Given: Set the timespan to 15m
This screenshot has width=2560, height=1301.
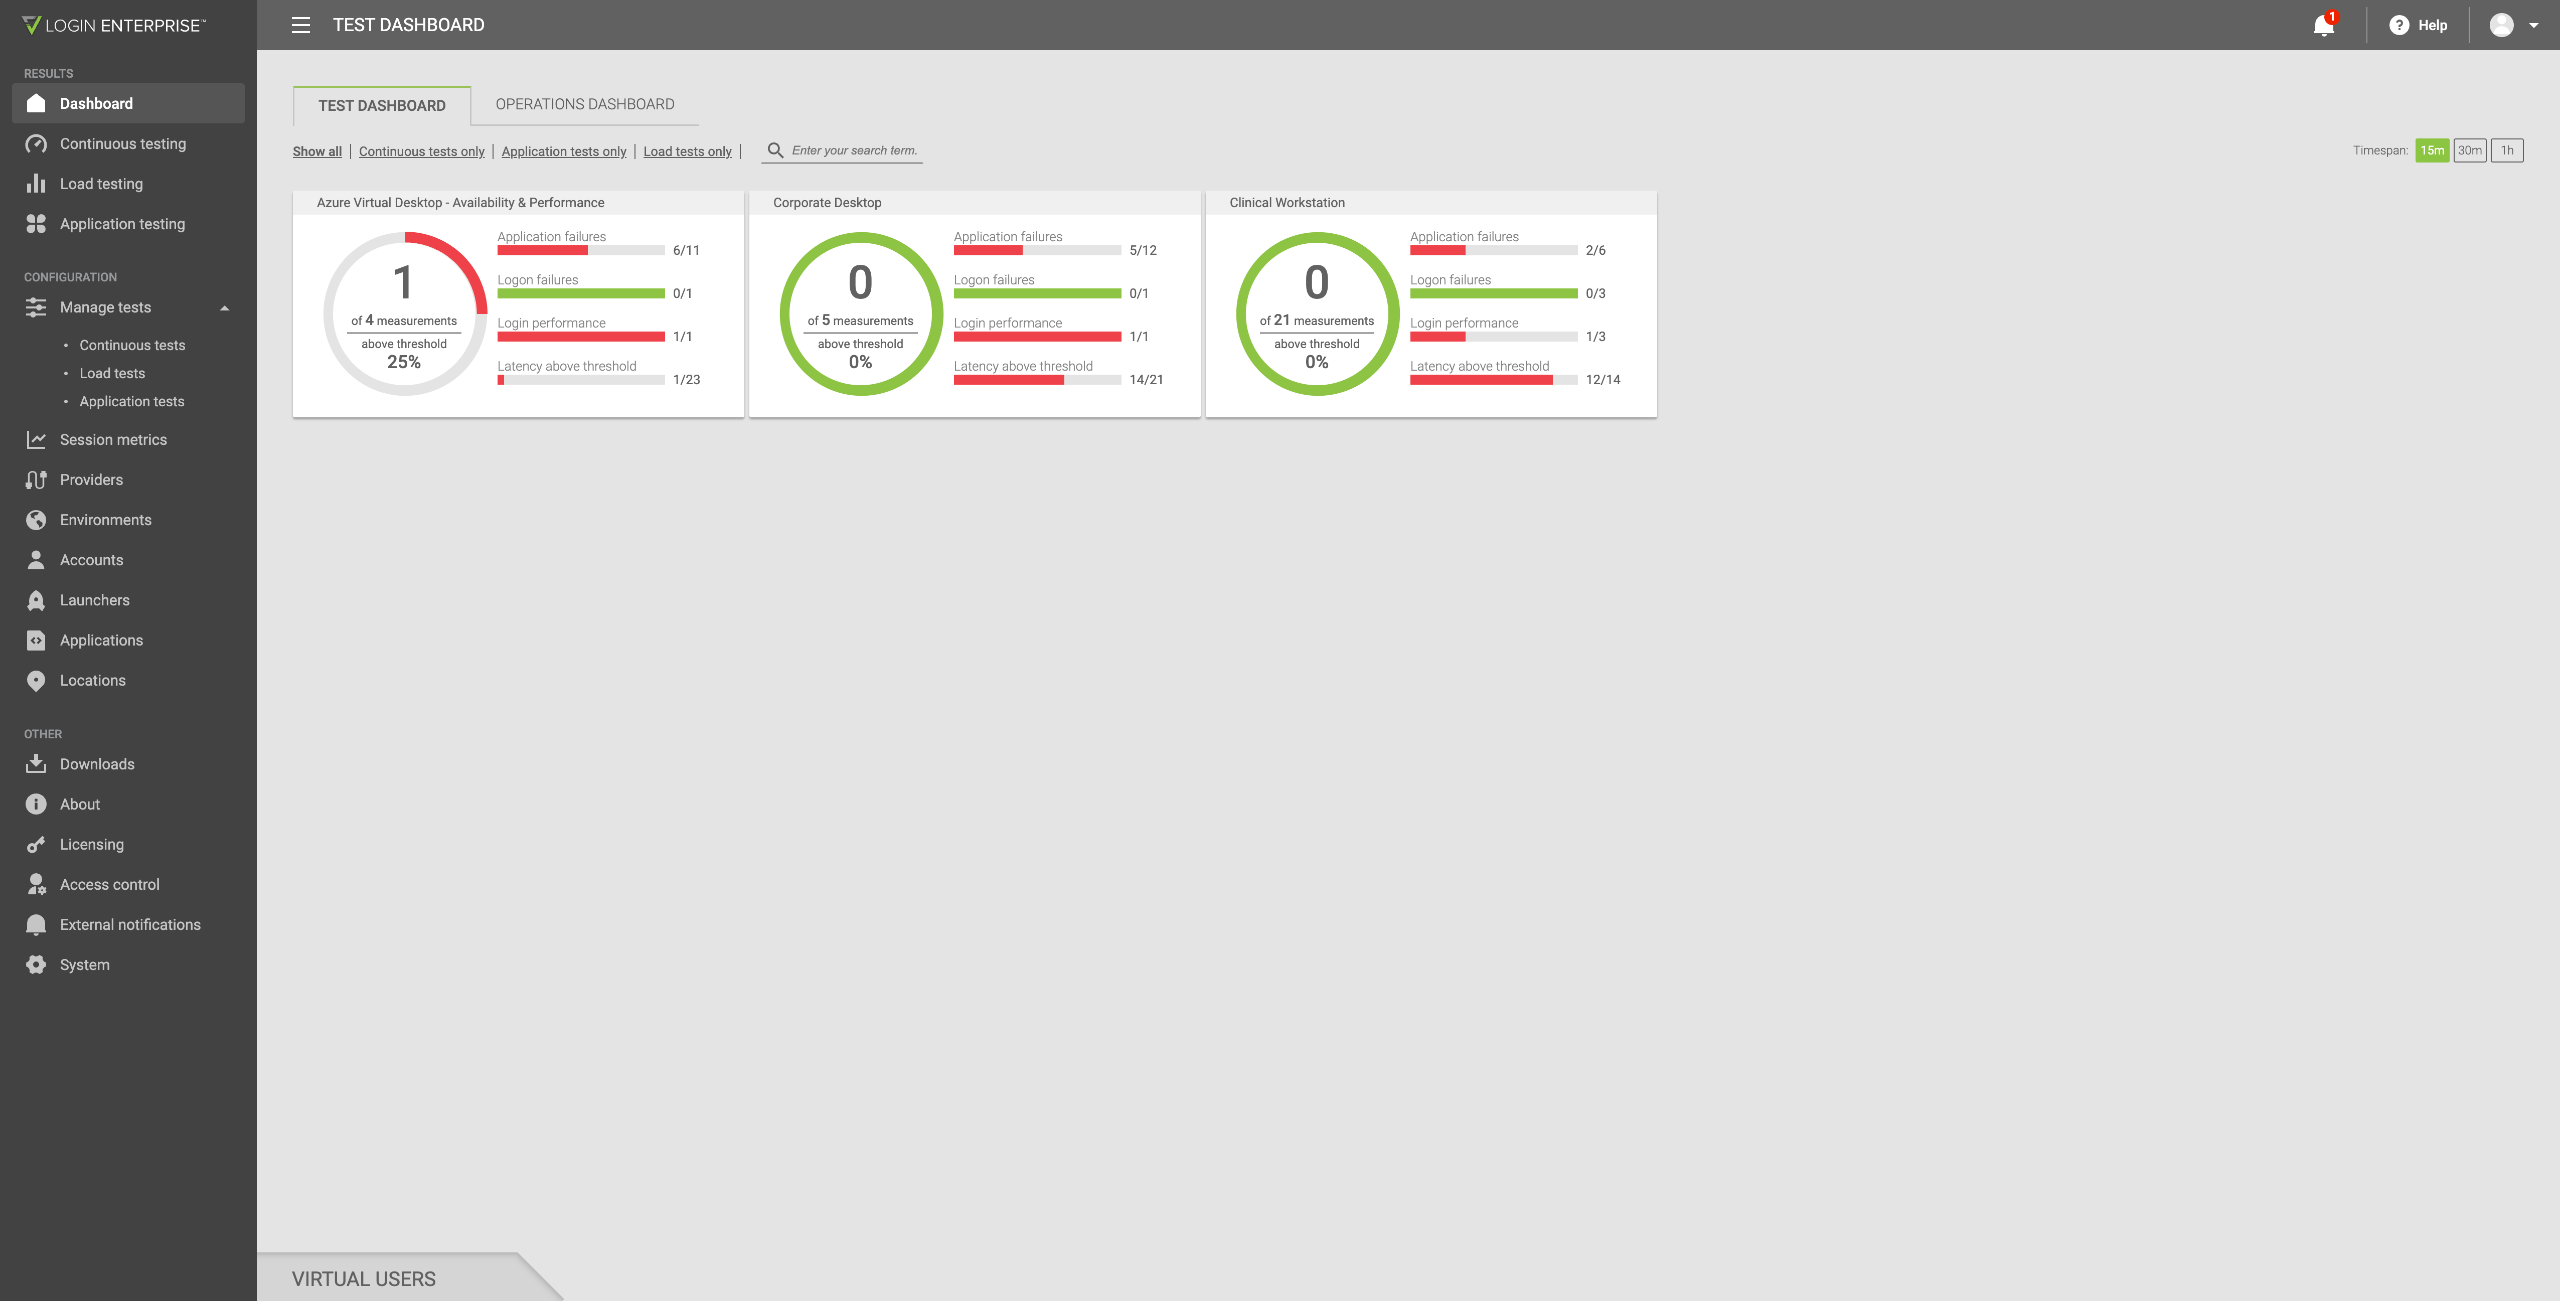Looking at the screenshot, I should (2432, 151).
